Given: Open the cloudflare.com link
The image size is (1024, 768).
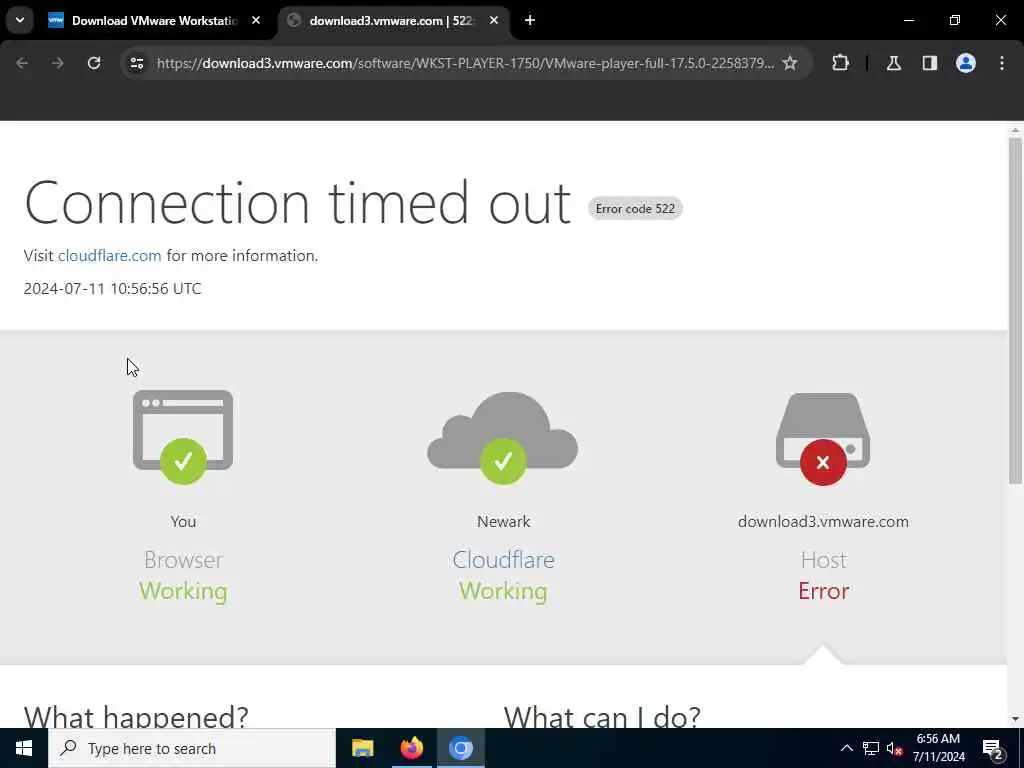Looking at the screenshot, I should (109, 255).
